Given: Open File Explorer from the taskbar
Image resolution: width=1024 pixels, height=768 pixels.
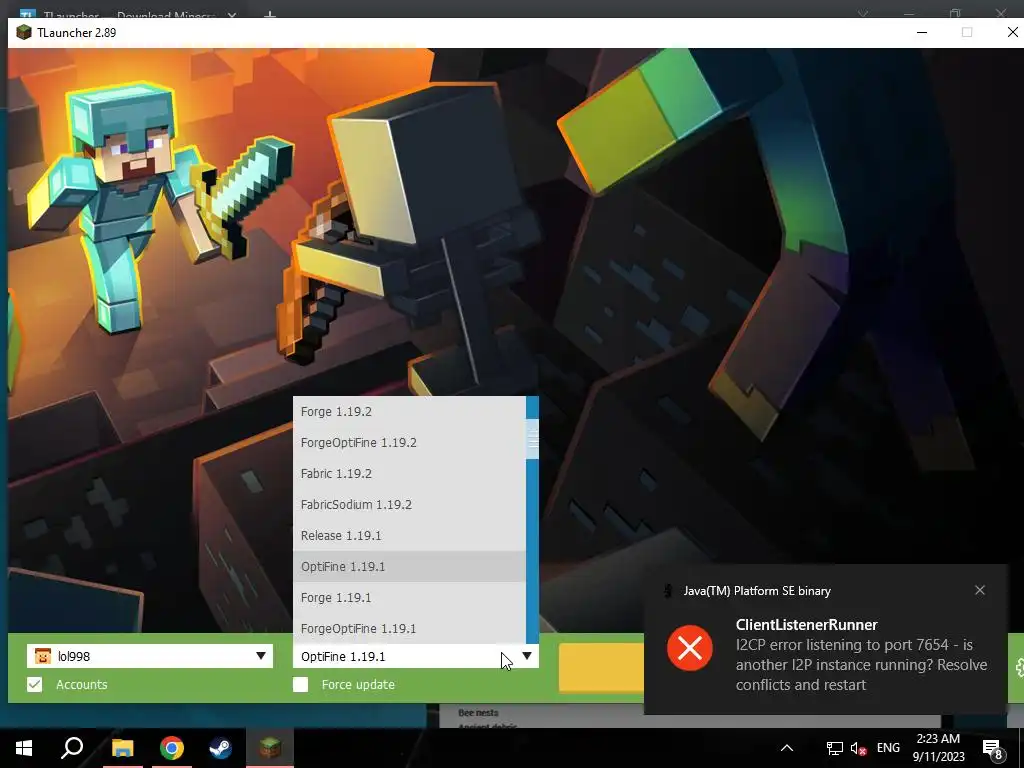Looking at the screenshot, I should [x=122, y=748].
